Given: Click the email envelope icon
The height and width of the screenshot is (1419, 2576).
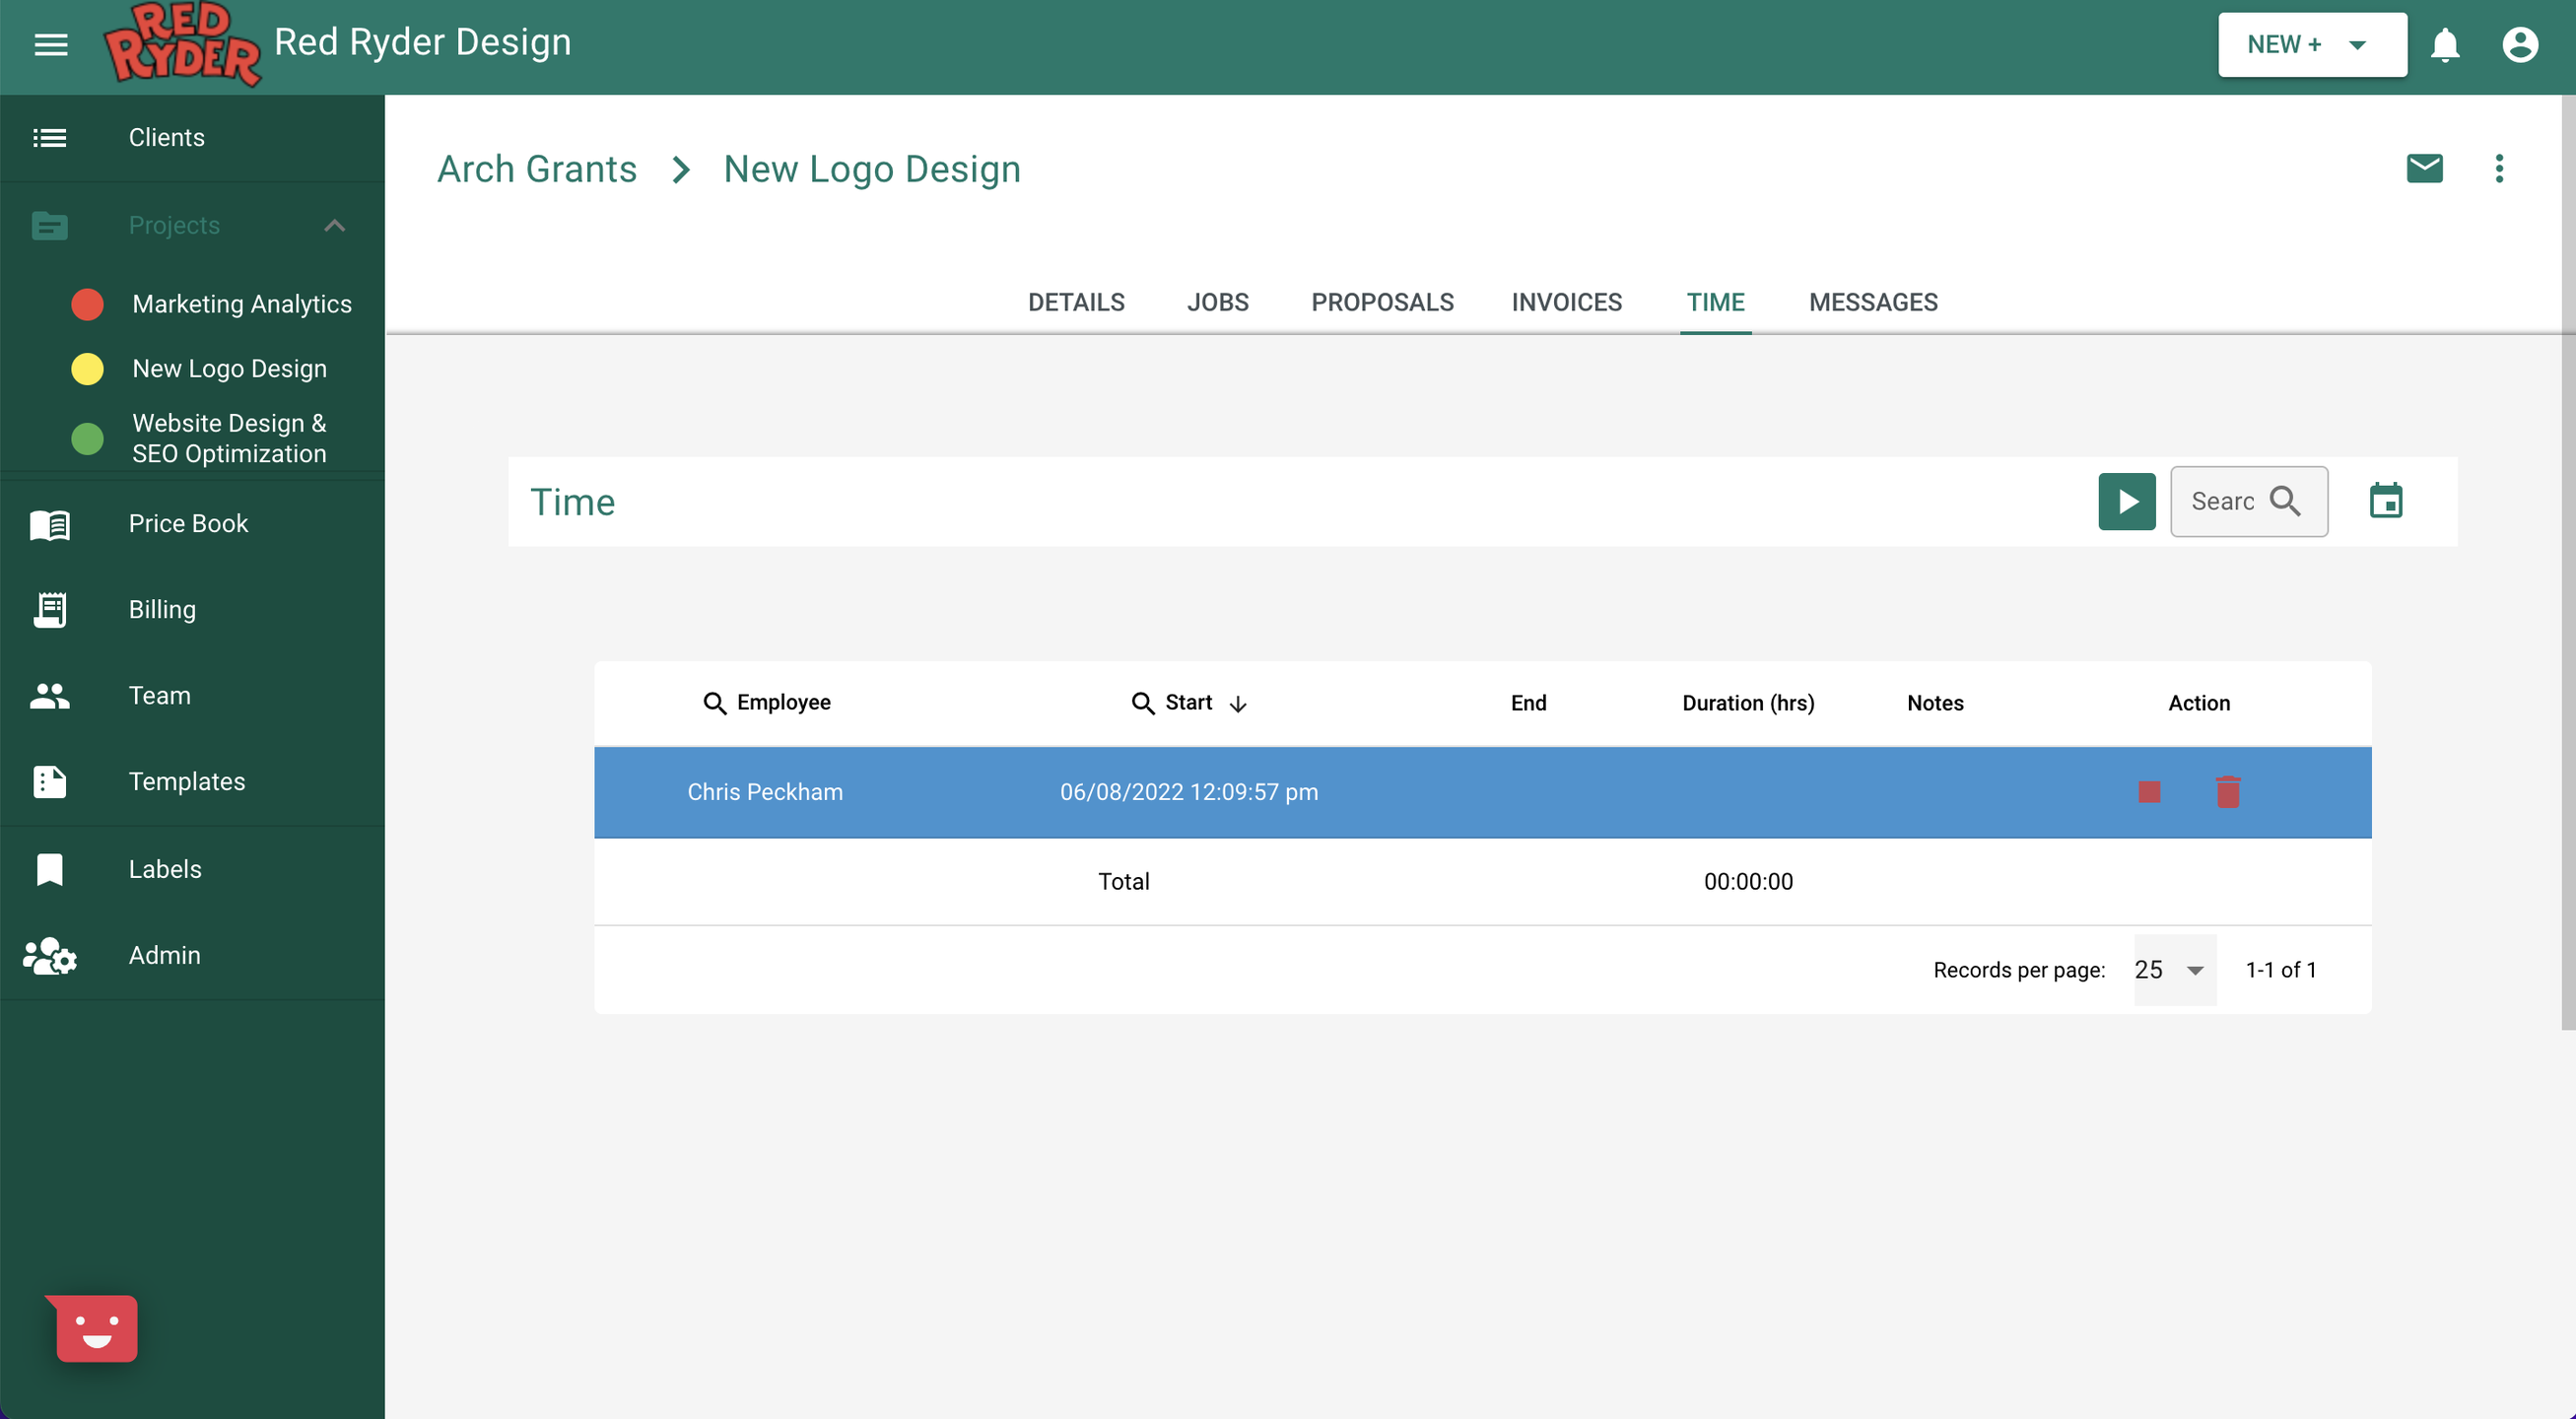Looking at the screenshot, I should click(2424, 168).
